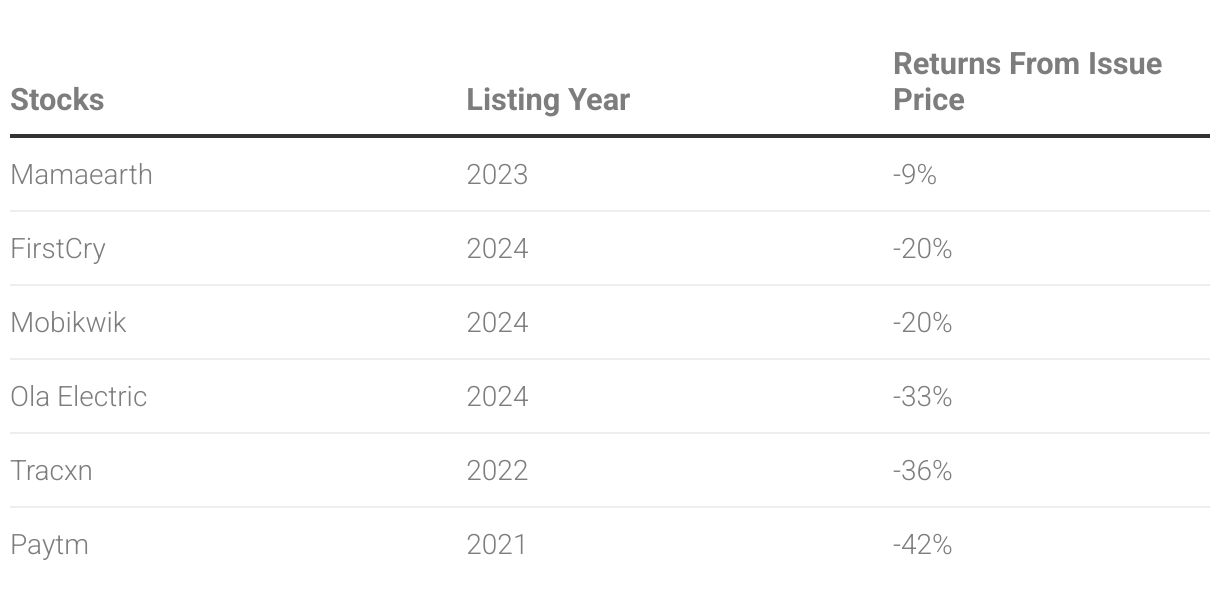
Task: Select the Tracxn stock name cell
Action: [x=51, y=471]
